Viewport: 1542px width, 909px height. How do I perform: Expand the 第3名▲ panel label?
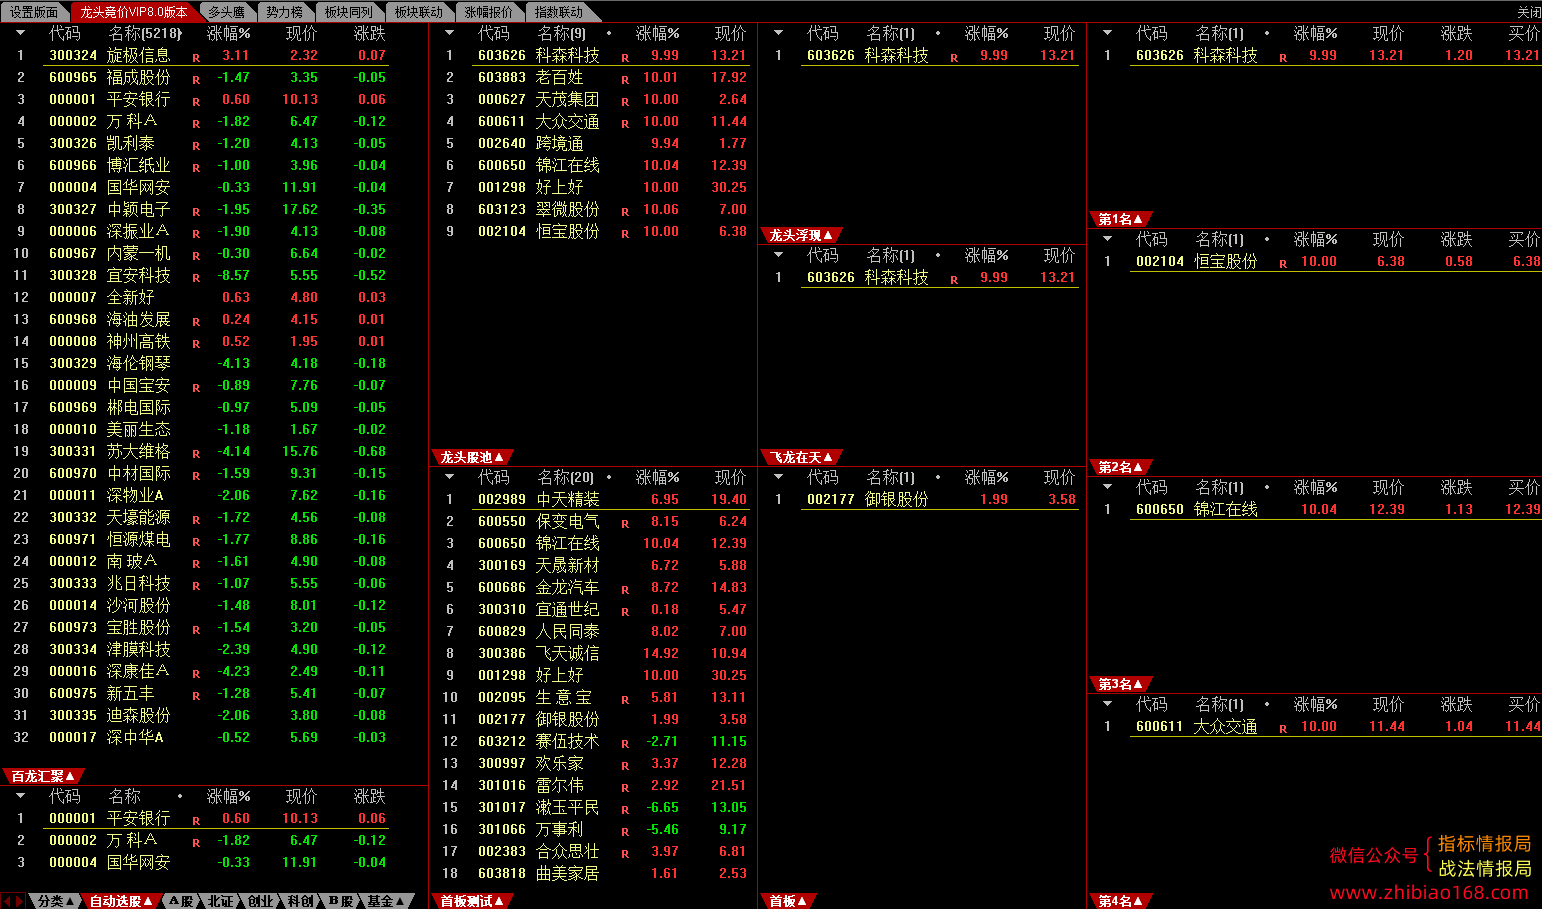pos(1120,684)
